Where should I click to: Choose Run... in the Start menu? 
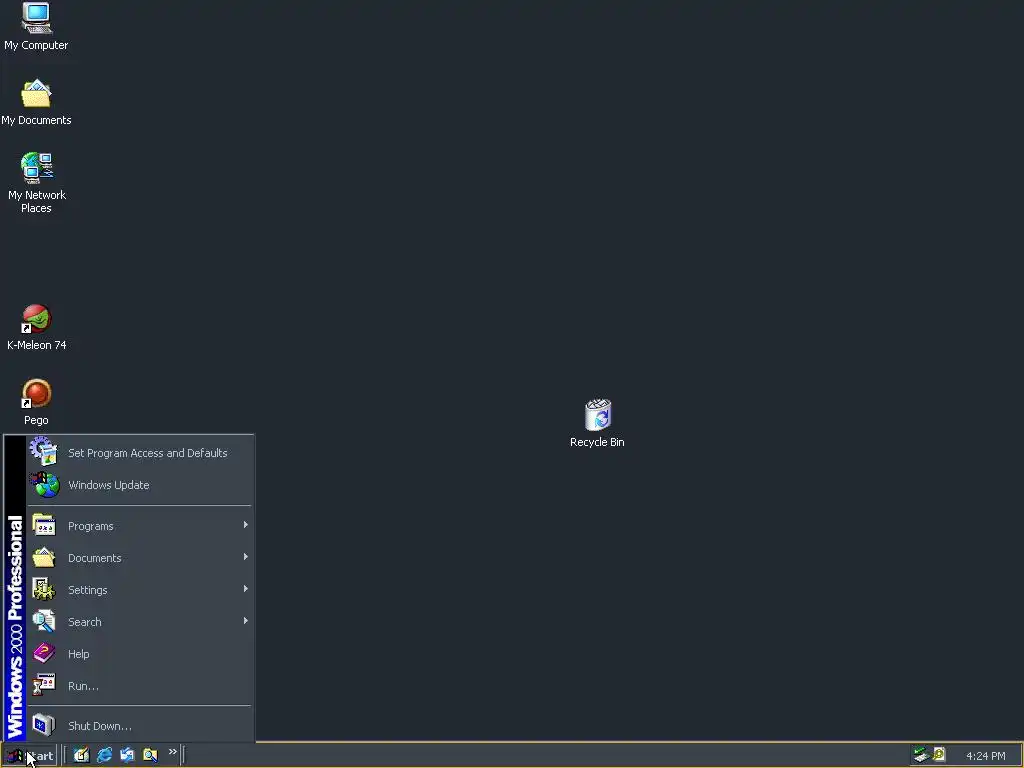140,686
